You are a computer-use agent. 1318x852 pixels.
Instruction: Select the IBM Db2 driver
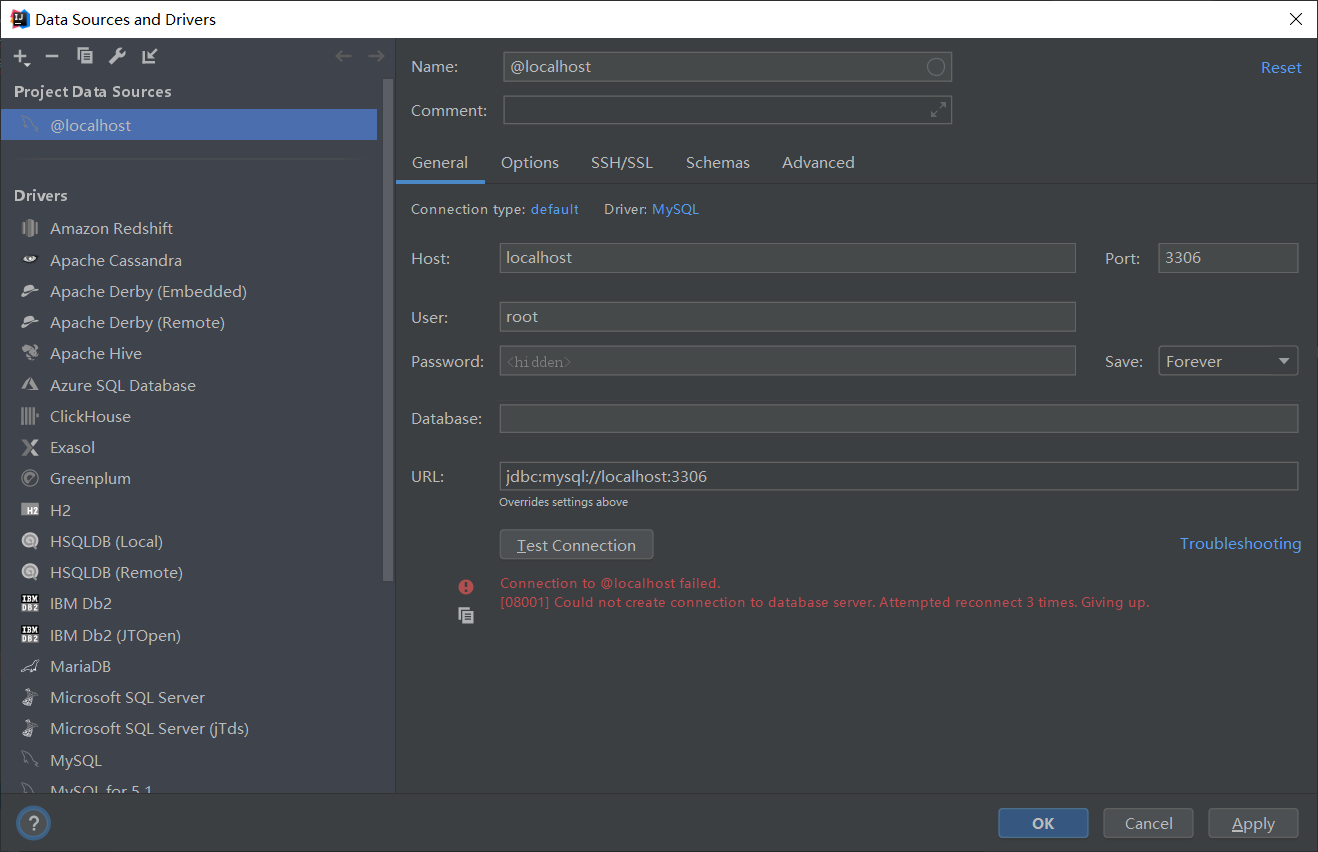tap(189, 603)
